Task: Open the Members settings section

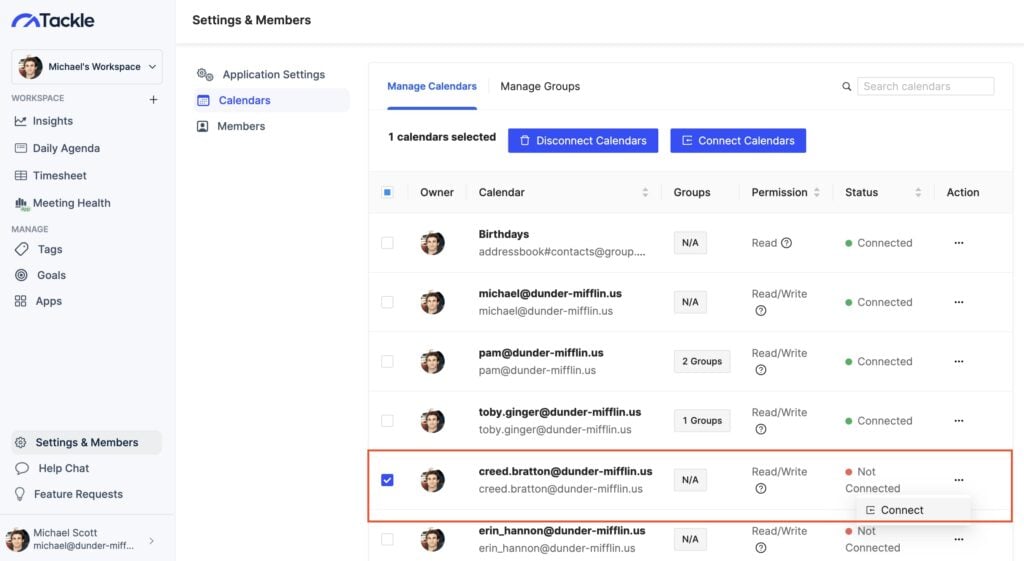Action: pyautogui.click(x=241, y=126)
